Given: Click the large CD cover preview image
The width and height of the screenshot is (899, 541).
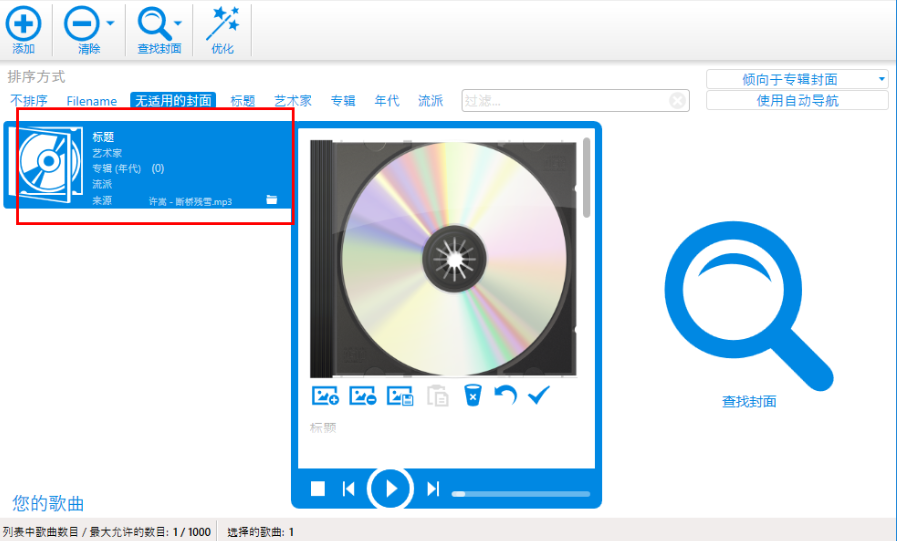Looking at the screenshot, I should point(443,258).
